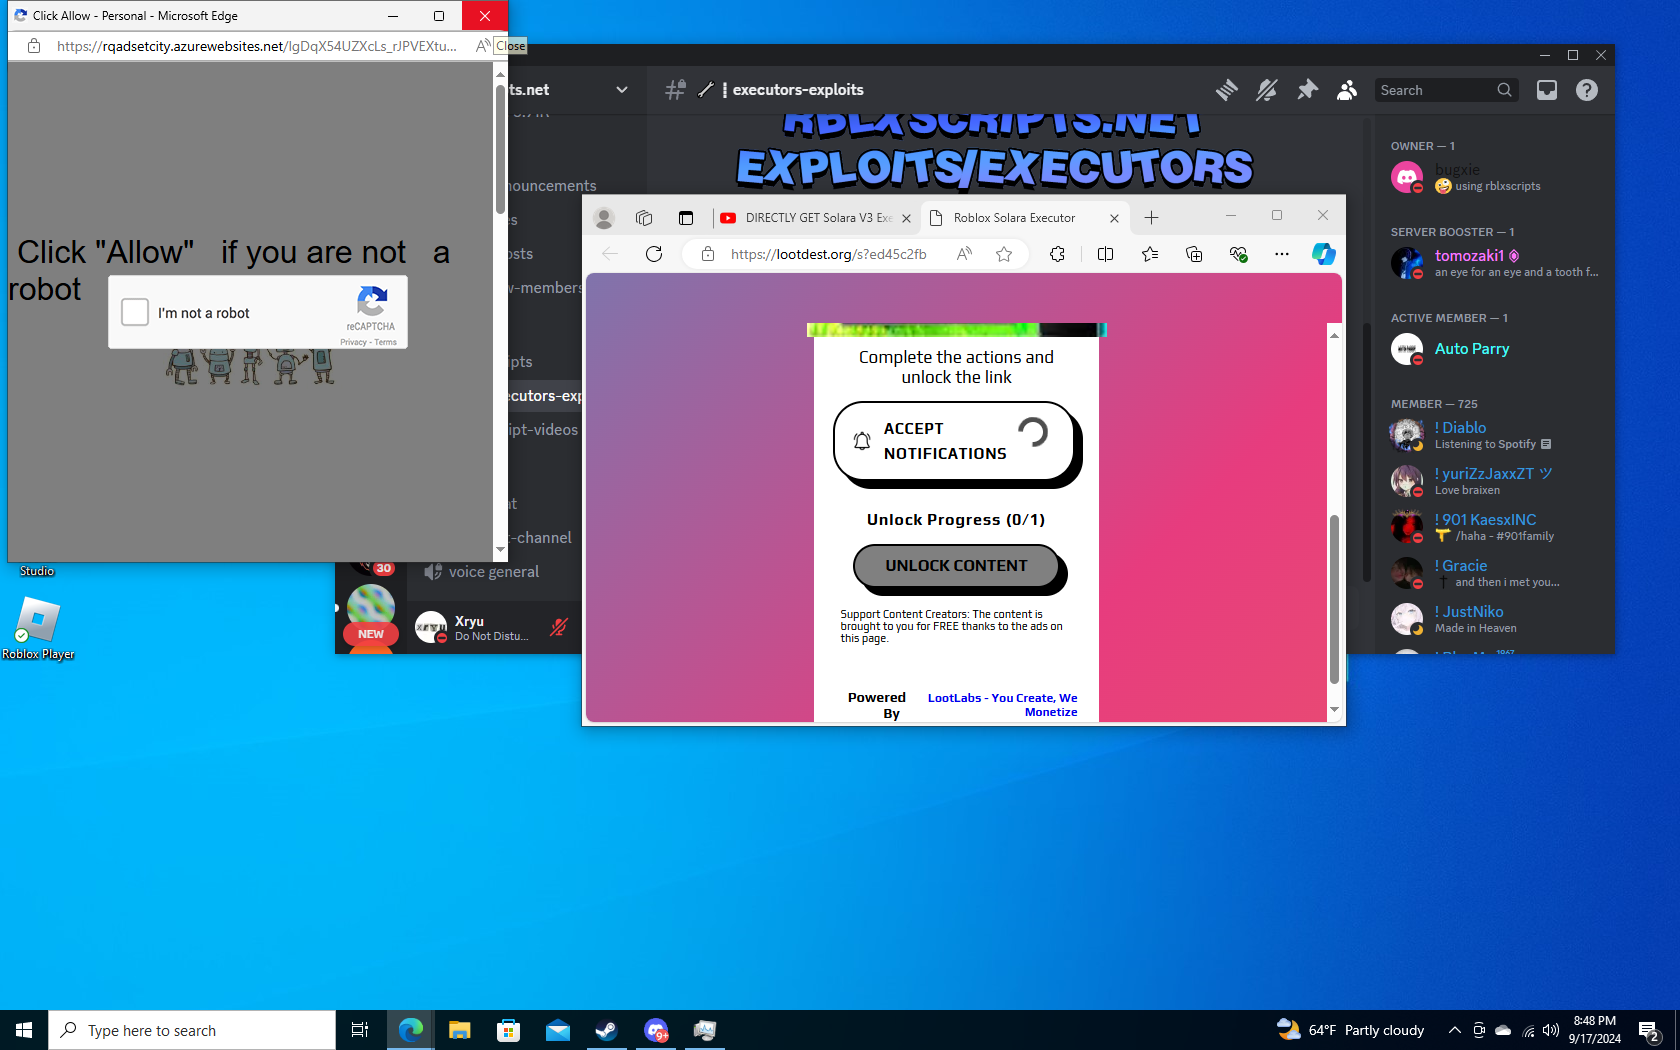Open Discord Inbox icon
Screen dimensions: 1680x1050
point(1547,90)
